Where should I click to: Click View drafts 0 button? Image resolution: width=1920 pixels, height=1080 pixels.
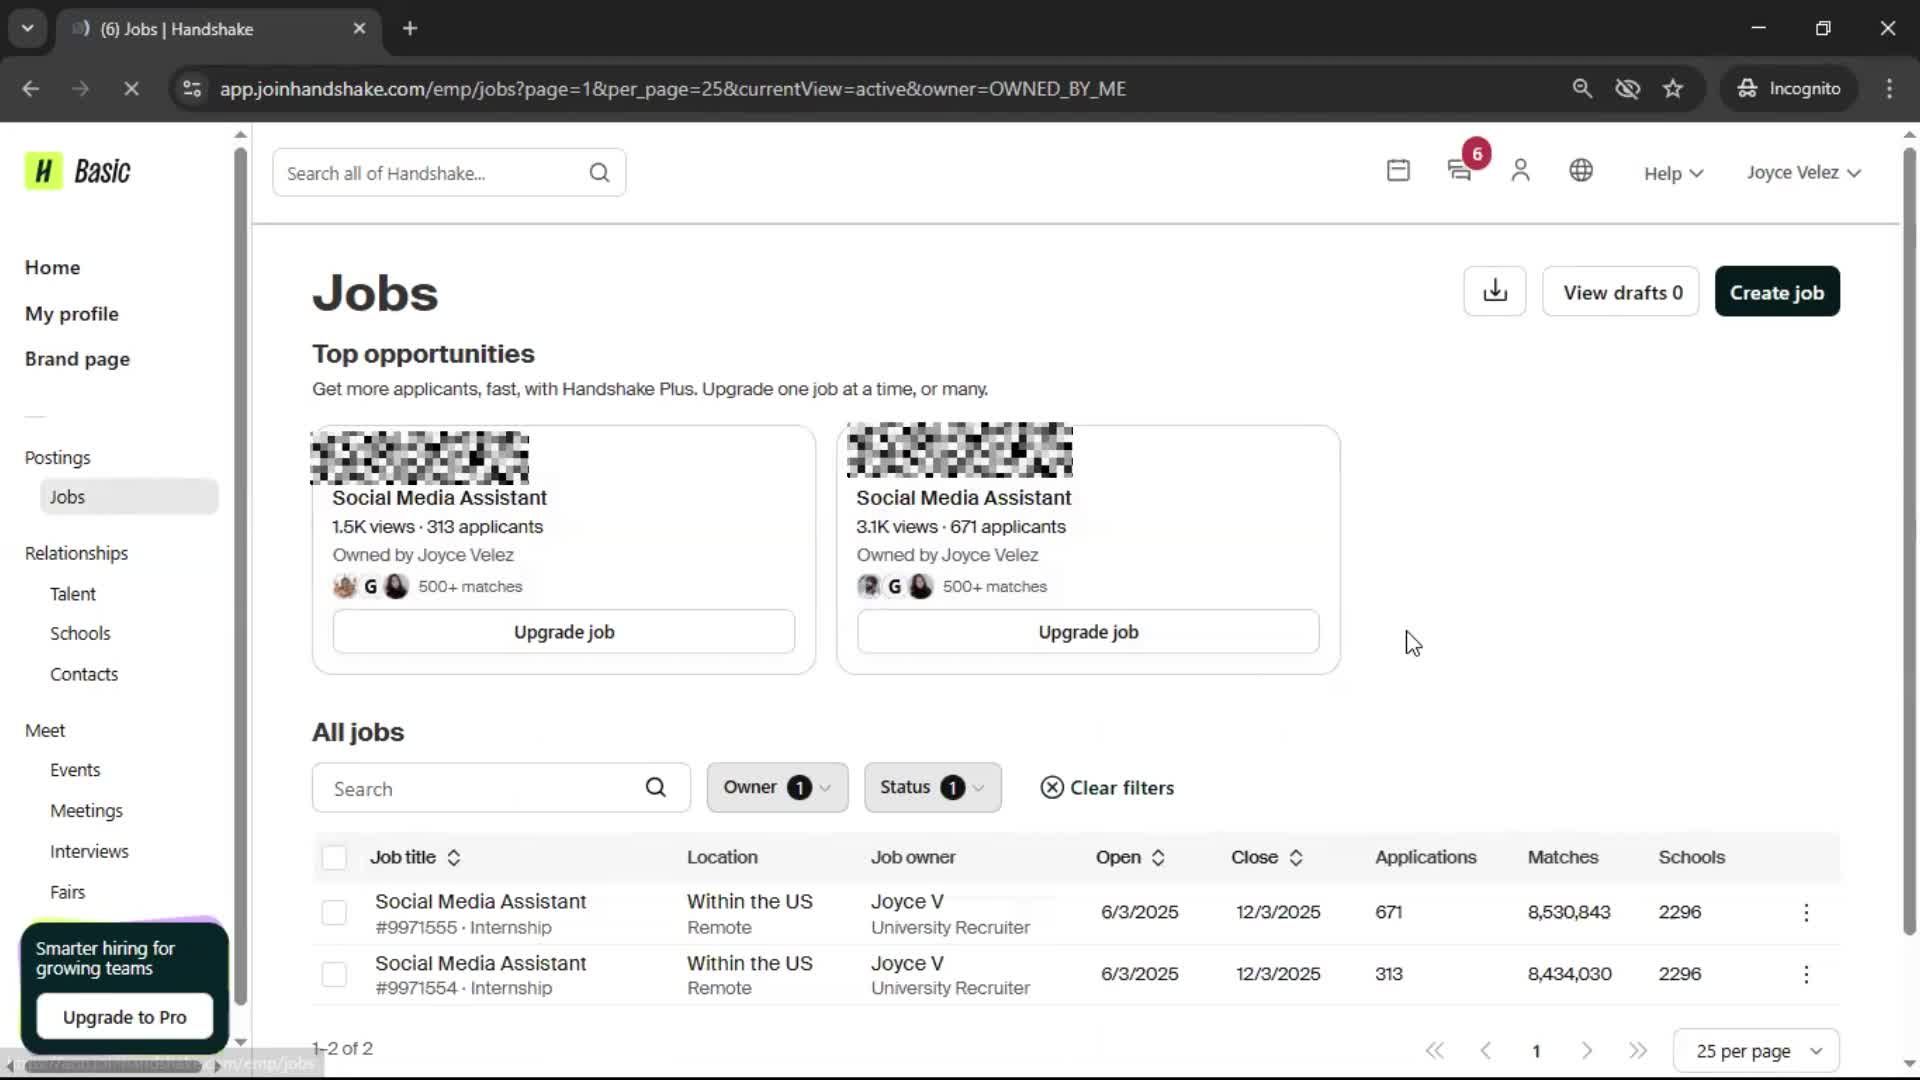1621,292
